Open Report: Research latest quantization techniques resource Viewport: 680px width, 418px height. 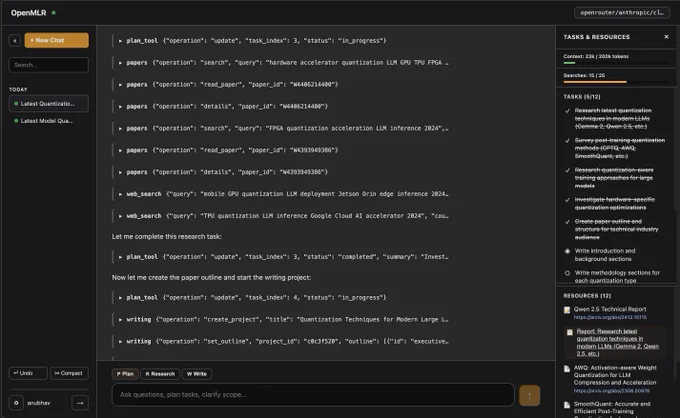pos(618,343)
